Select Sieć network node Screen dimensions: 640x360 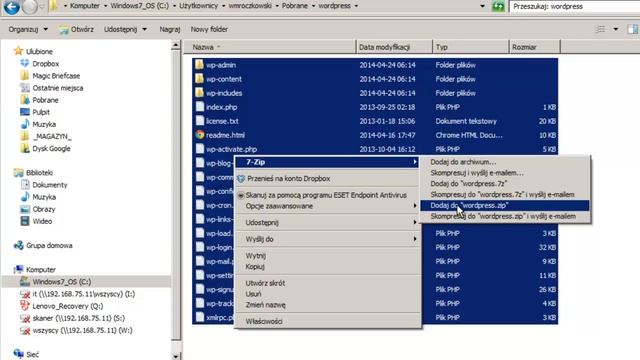32,354
